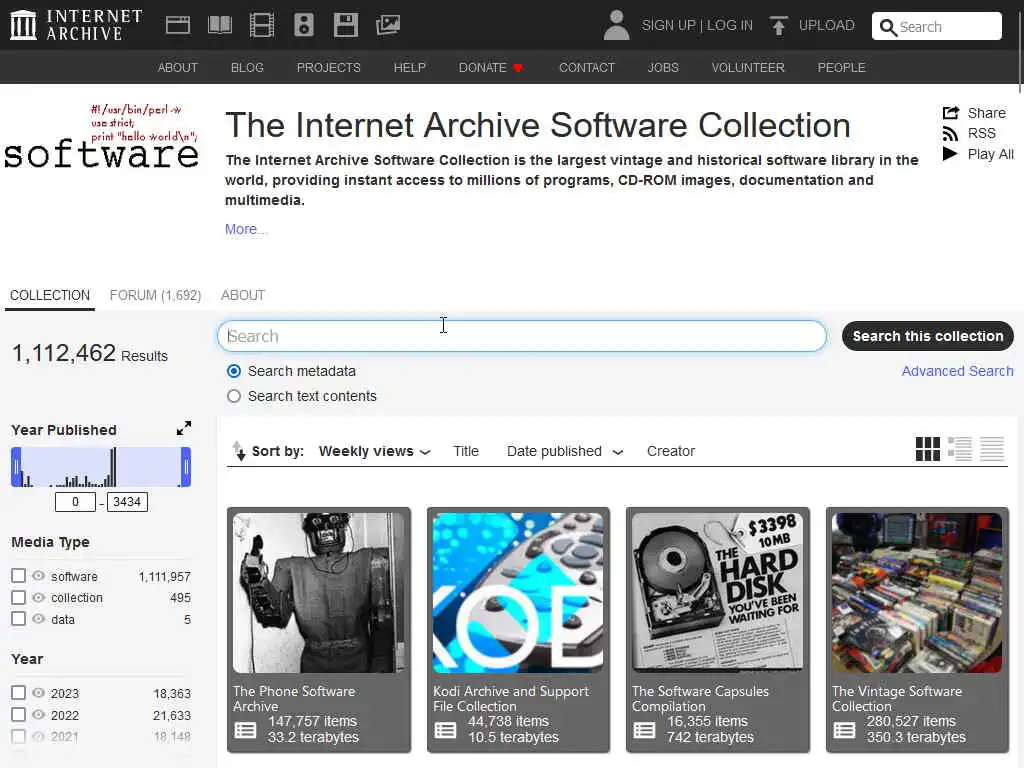Hide 2023 results via eye icon
The width and height of the screenshot is (1024, 768).
[39, 692]
